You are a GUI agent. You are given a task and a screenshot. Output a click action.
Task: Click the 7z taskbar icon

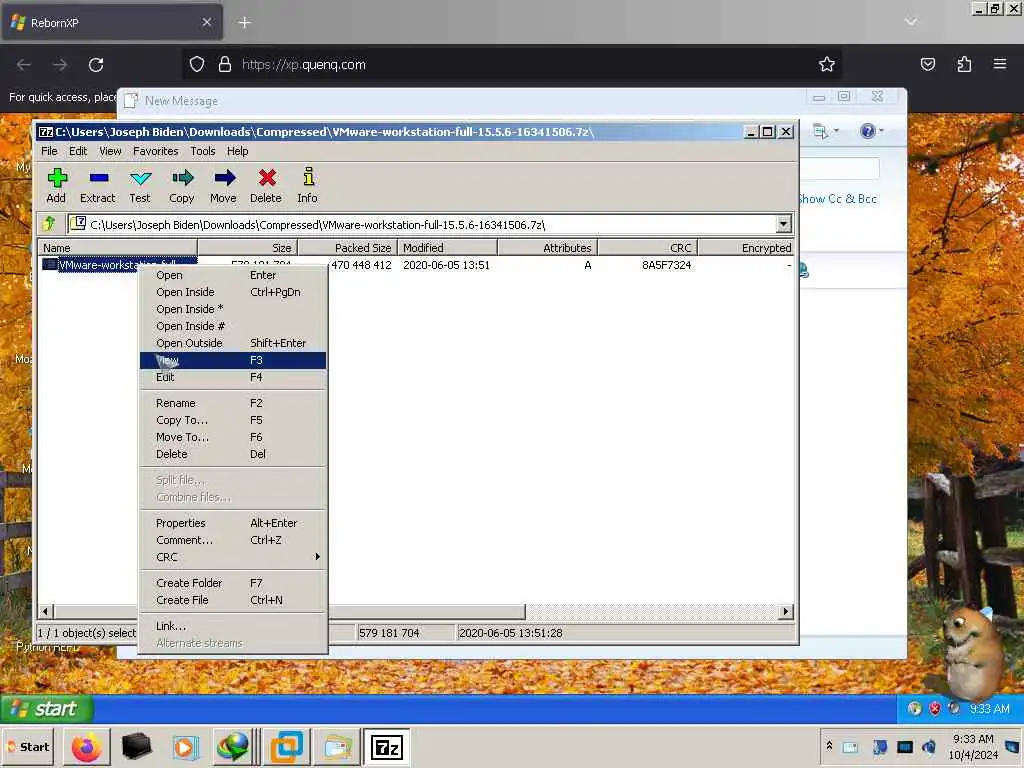387,747
